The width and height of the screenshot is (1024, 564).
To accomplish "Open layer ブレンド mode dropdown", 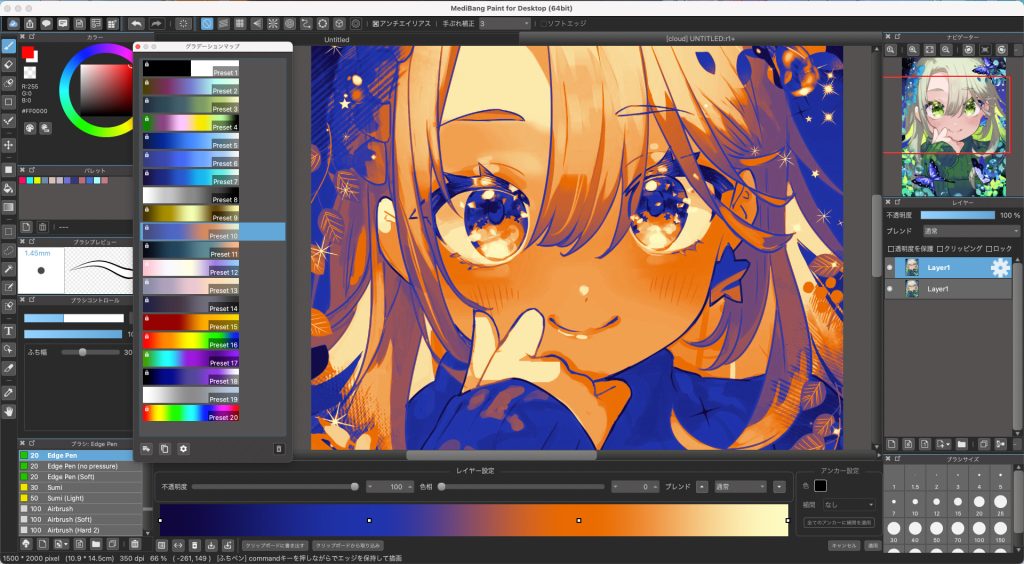I will pyautogui.click(x=970, y=231).
